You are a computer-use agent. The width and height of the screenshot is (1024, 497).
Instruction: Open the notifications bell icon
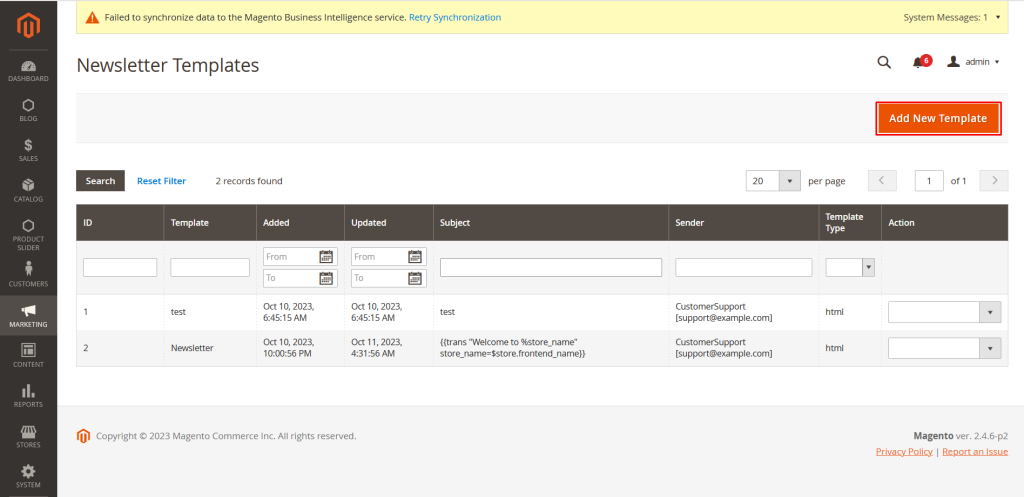click(919, 62)
